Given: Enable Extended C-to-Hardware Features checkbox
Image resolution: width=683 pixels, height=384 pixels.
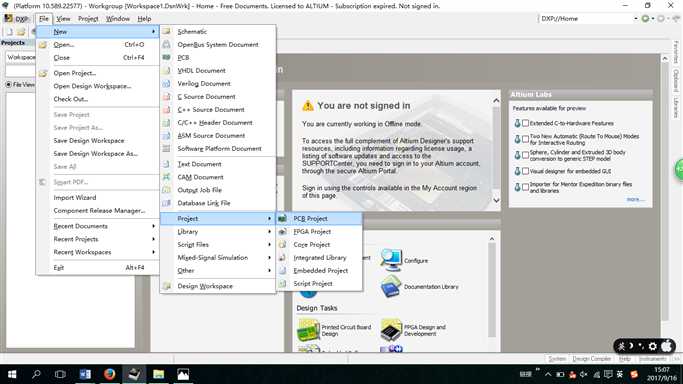Looking at the screenshot, I should coord(526,123).
